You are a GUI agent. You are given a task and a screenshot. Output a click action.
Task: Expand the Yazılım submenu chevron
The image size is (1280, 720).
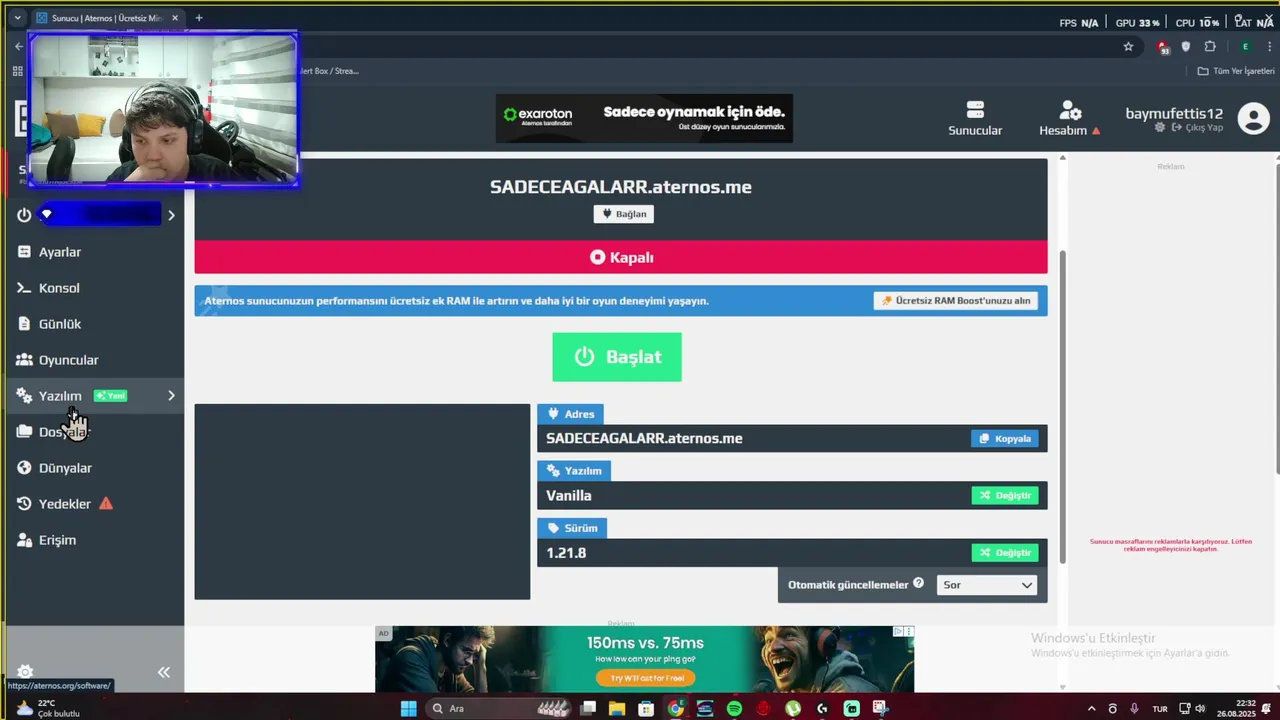171,396
